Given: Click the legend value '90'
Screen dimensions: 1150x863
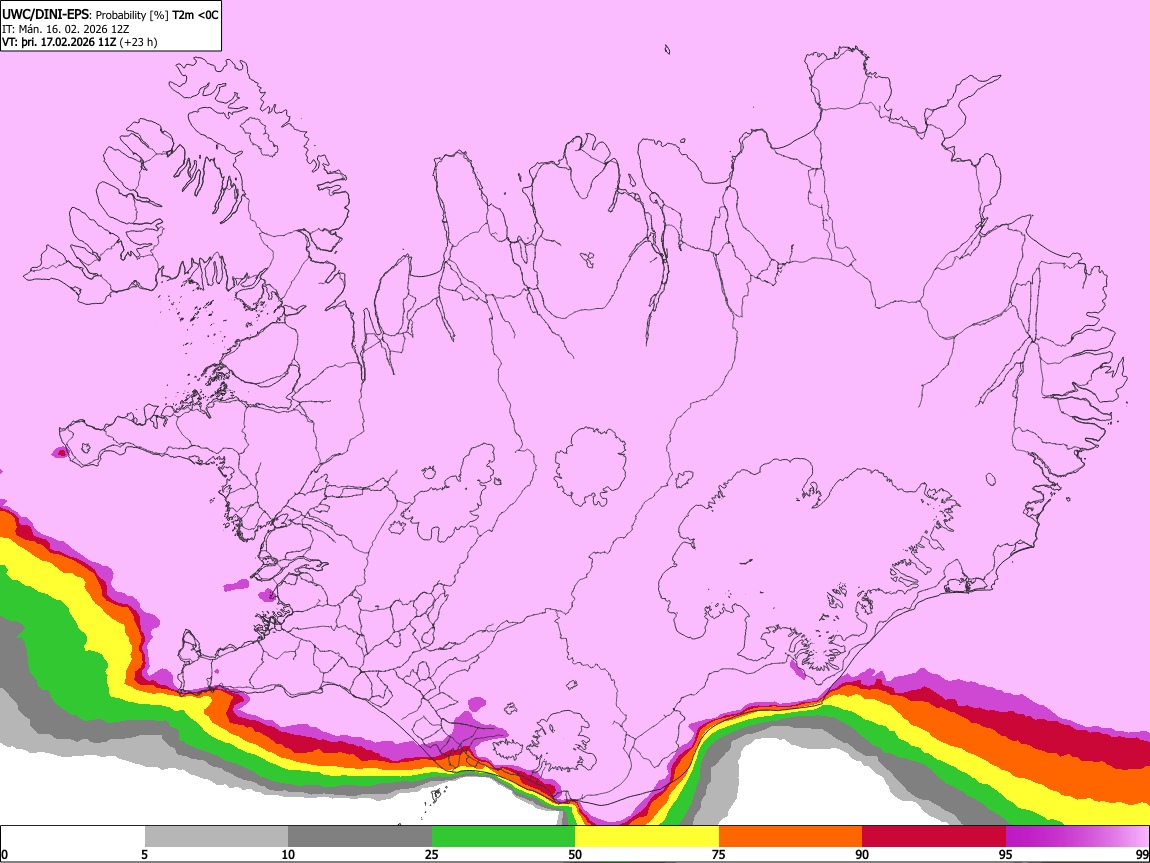Looking at the screenshot, I should coord(862,854).
